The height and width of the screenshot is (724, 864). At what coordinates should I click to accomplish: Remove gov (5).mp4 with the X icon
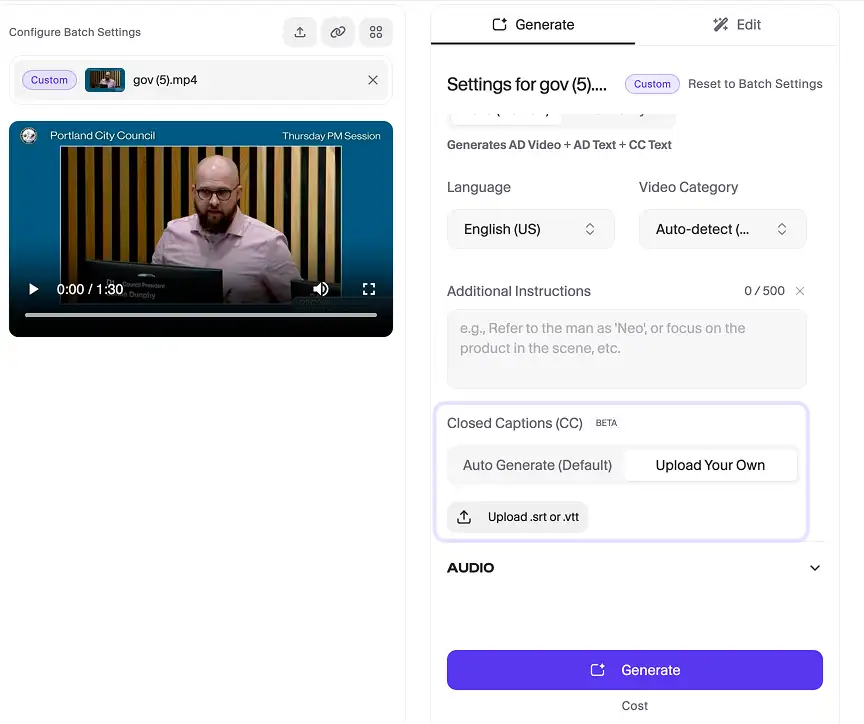tap(373, 80)
